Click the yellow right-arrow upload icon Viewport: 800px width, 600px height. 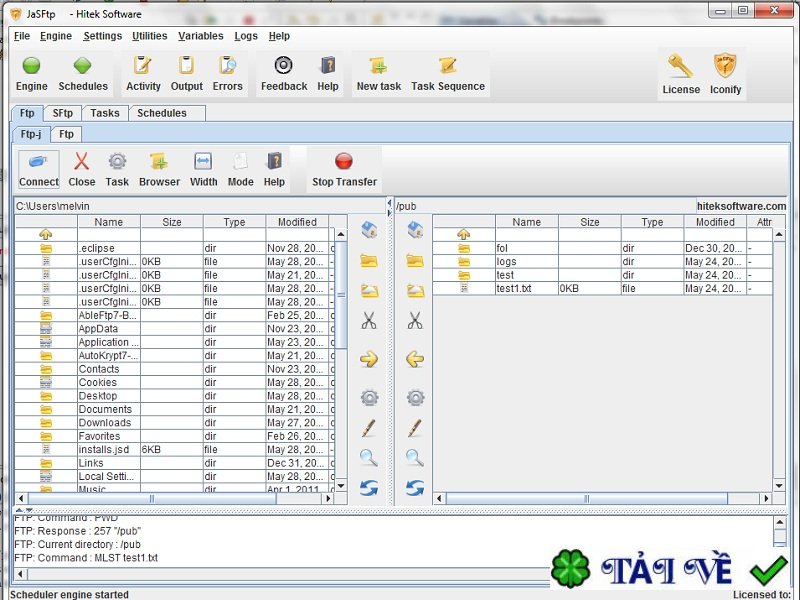pyautogui.click(x=369, y=359)
